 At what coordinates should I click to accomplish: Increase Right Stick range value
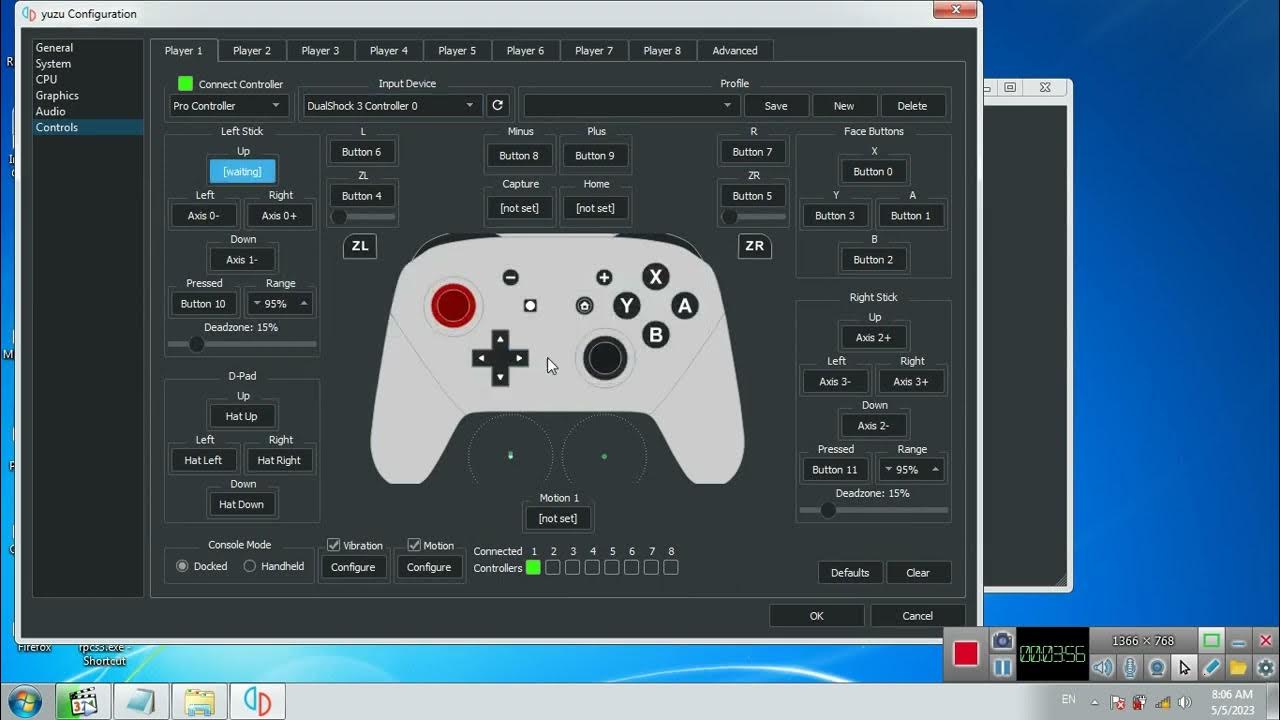[x=936, y=469]
